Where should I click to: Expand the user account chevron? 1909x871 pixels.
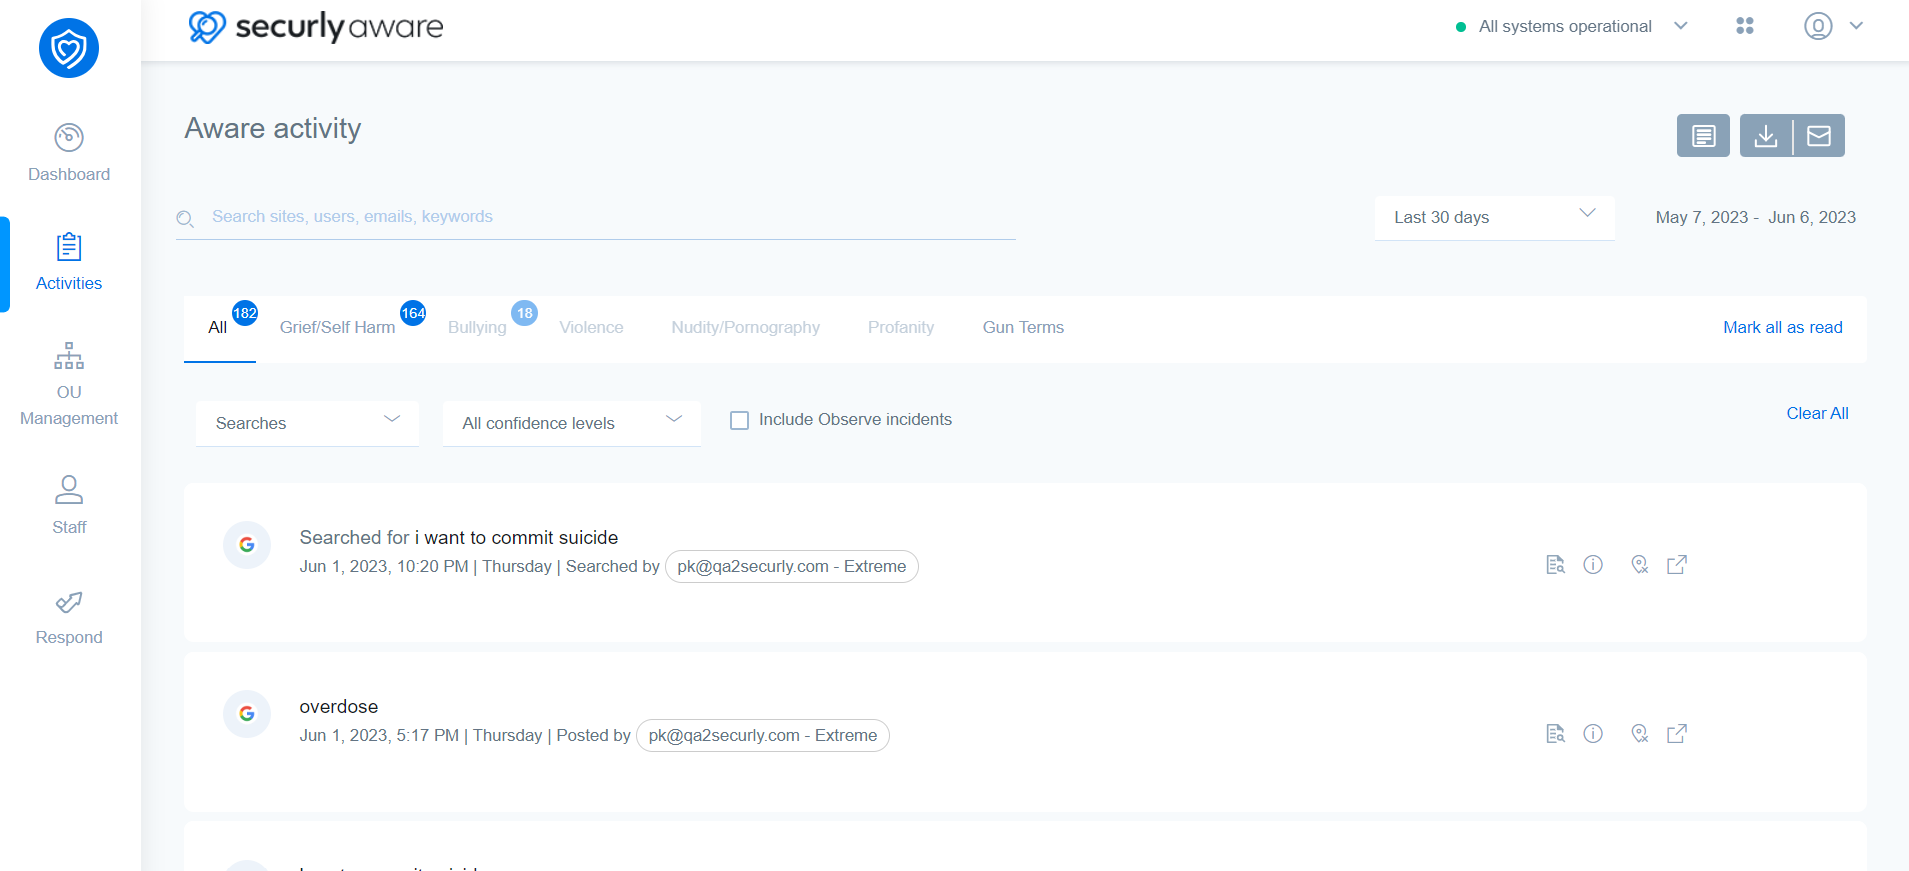[1856, 26]
